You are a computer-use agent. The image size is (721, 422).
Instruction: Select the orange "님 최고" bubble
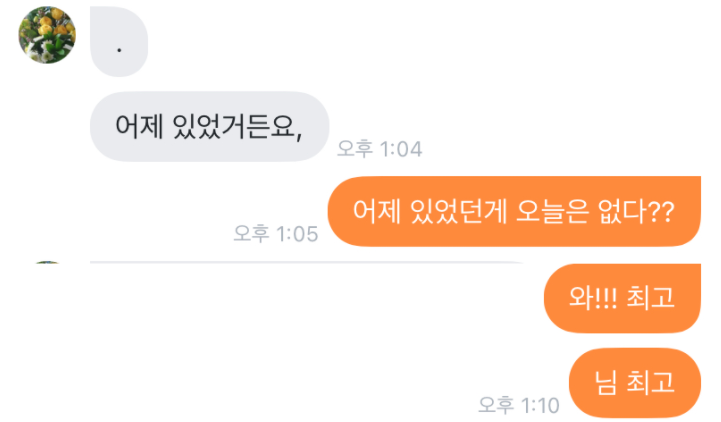[635, 382]
